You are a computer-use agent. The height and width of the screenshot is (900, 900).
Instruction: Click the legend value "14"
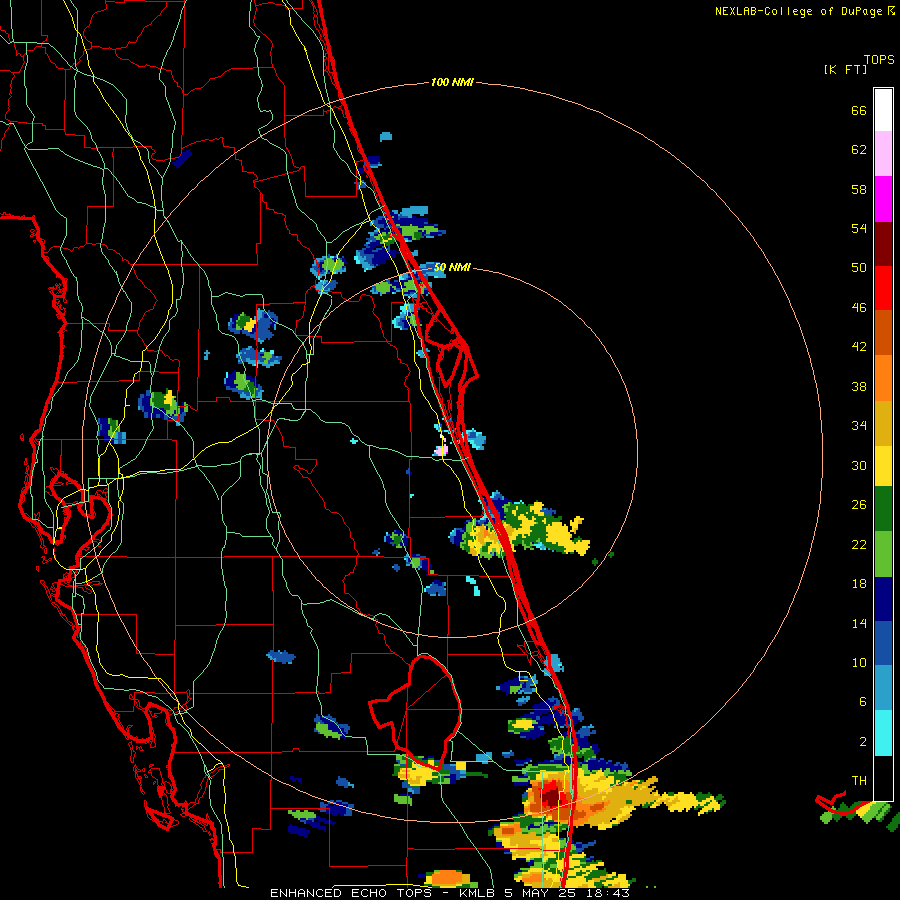point(859,623)
